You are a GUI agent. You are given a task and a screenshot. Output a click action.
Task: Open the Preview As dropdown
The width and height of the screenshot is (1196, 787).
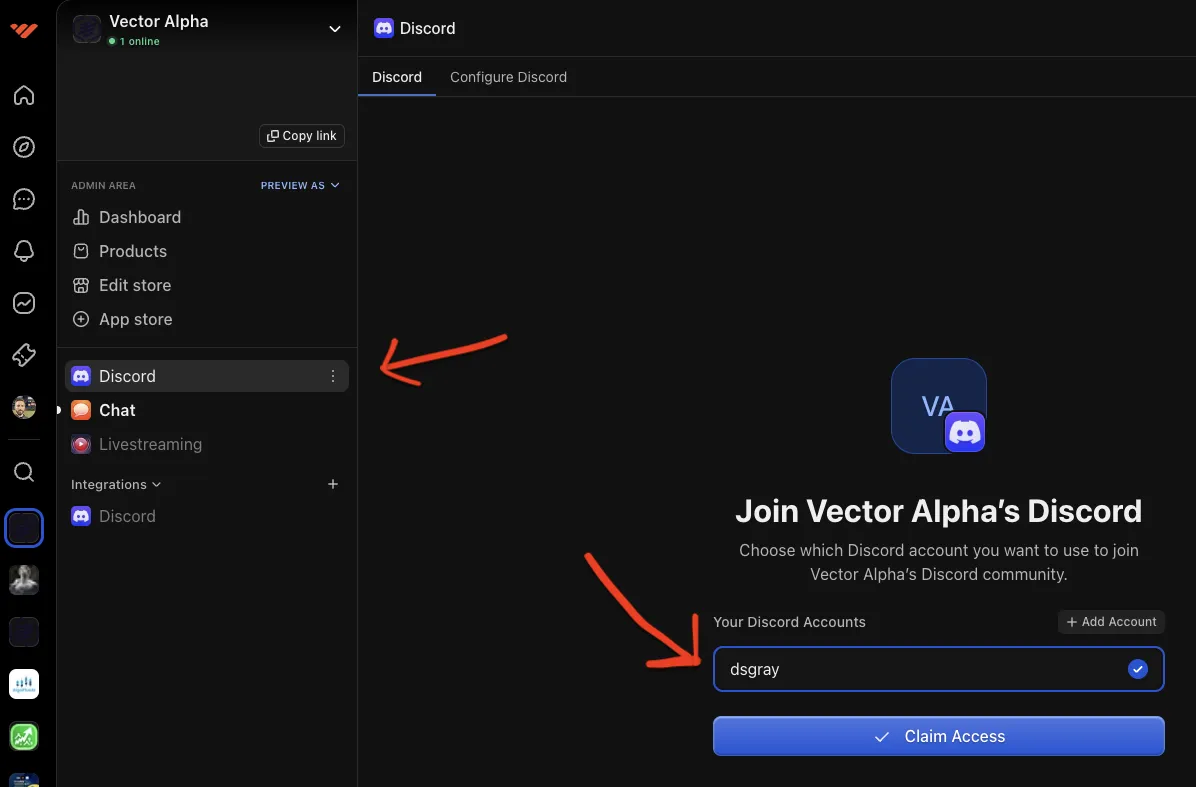300,185
